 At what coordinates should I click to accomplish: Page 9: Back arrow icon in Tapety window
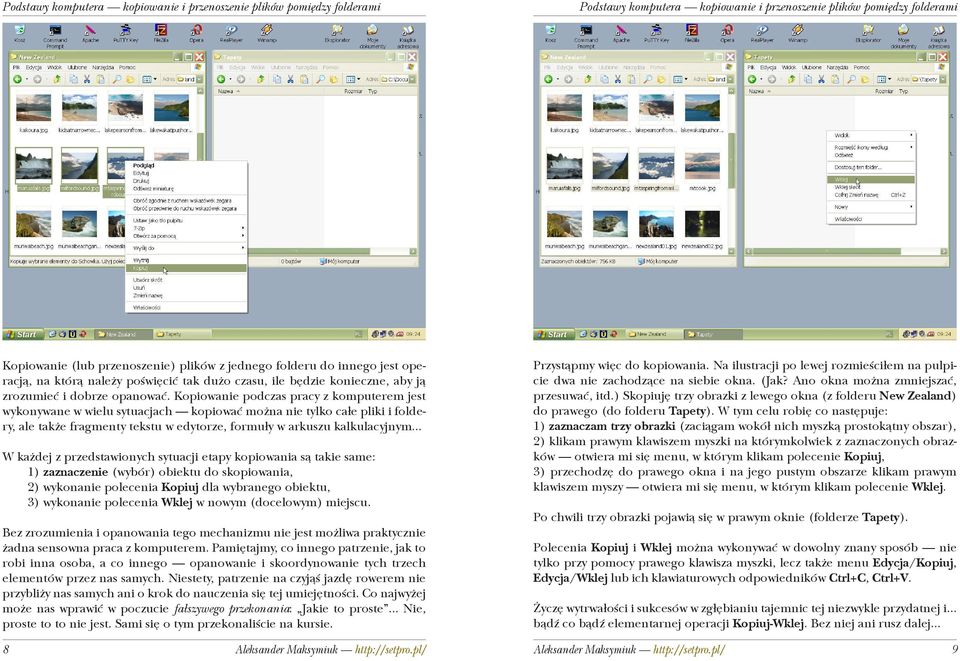(752, 79)
